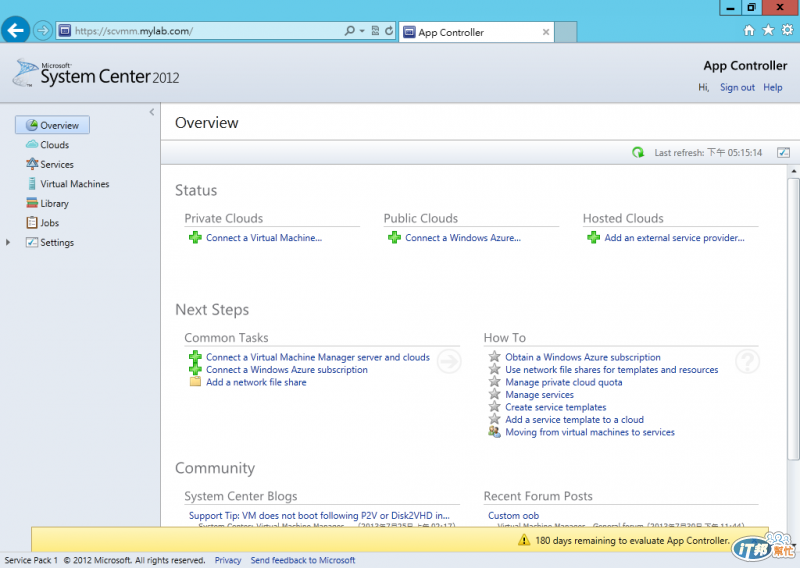The image size is (800, 568).
Task: Open the Jobs section
Action: click(49, 223)
